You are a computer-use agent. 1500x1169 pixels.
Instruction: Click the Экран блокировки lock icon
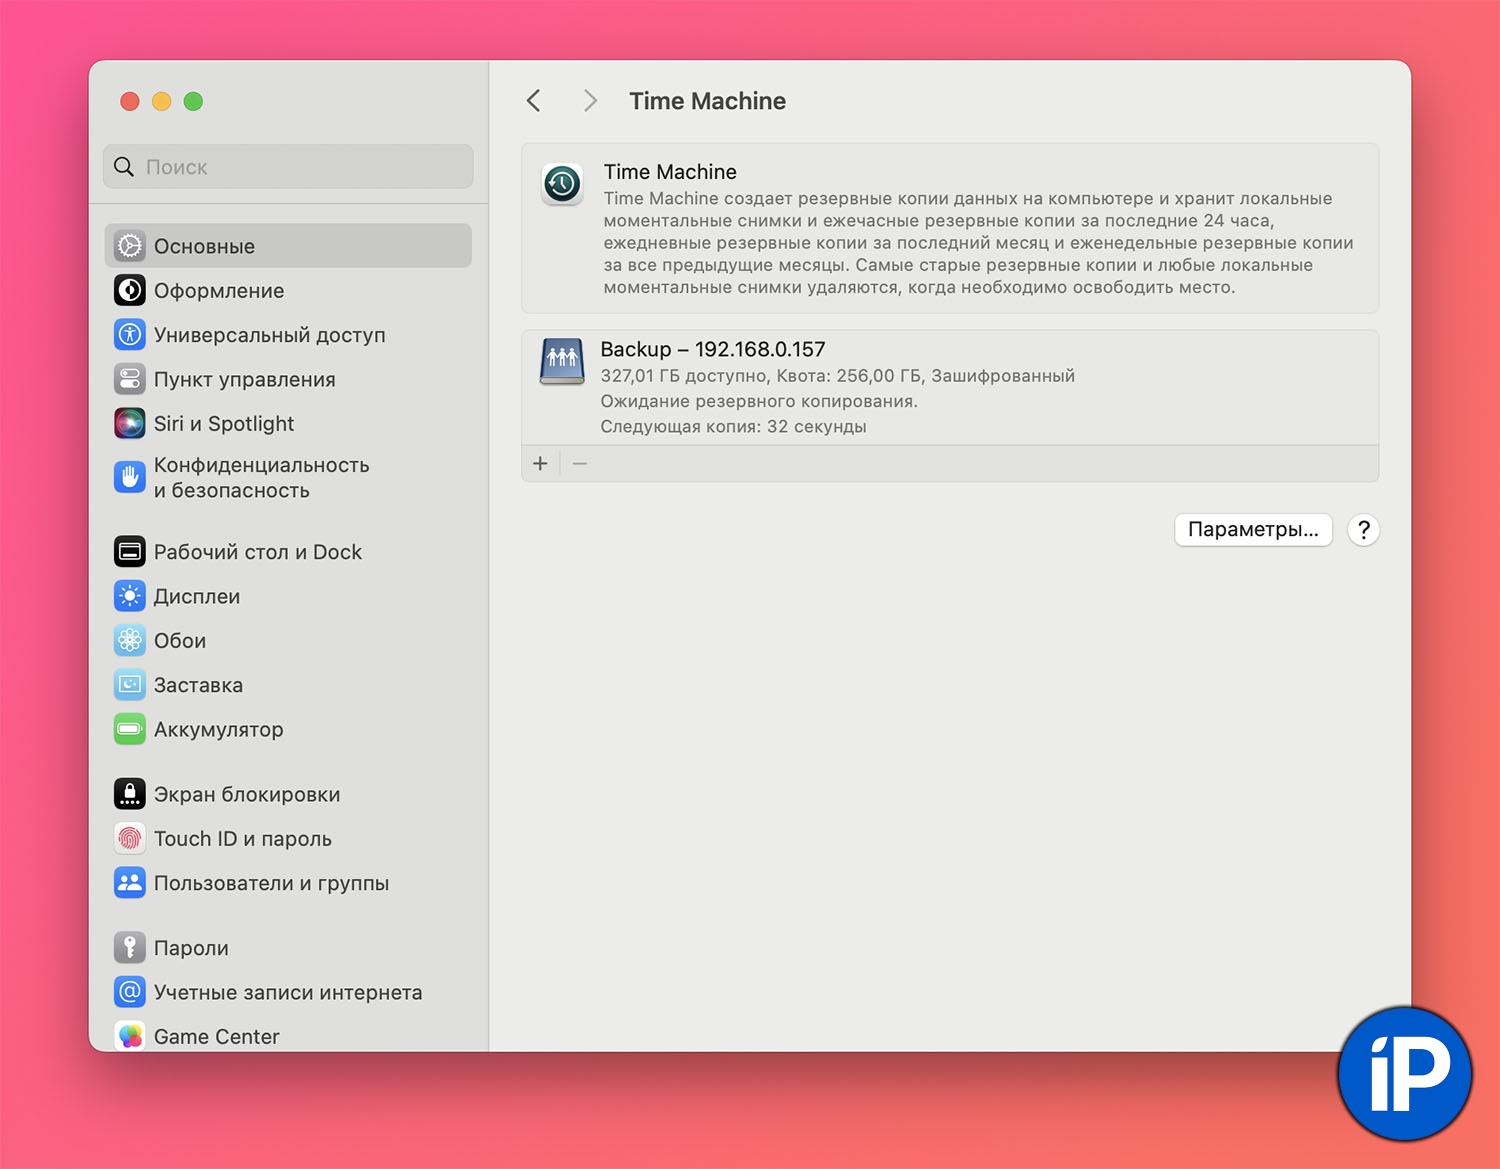pyautogui.click(x=130, y=794)
